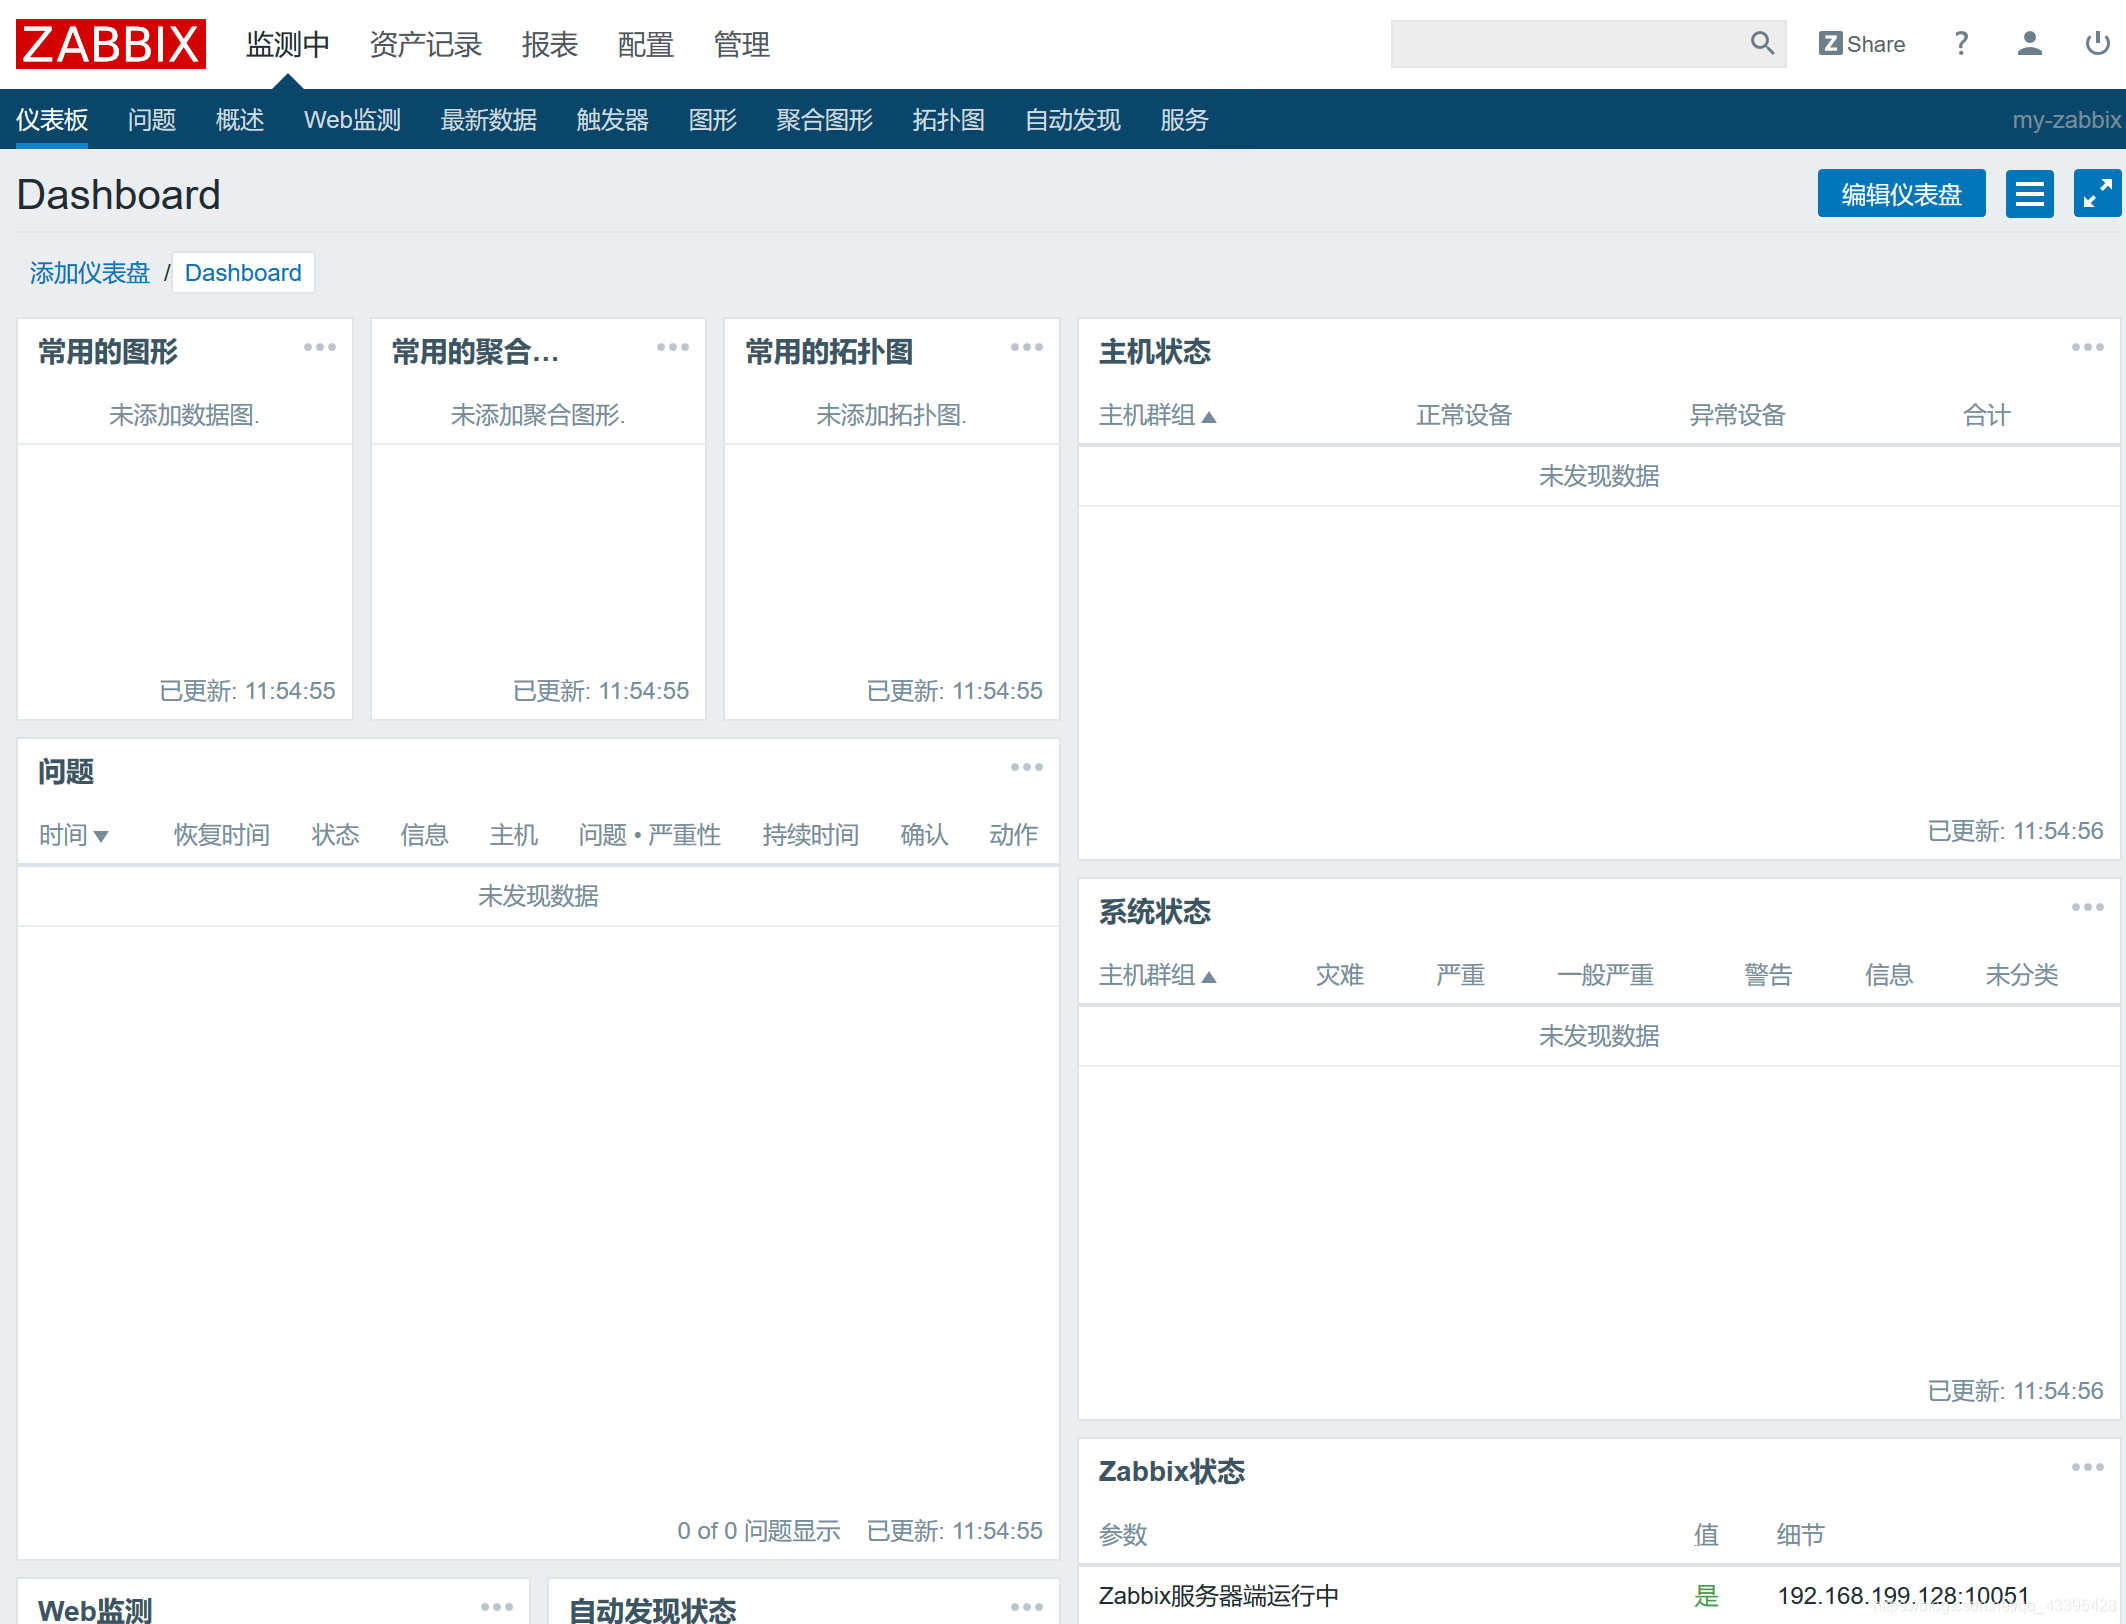Open options menu of 常用的聚合 widget

673,347
